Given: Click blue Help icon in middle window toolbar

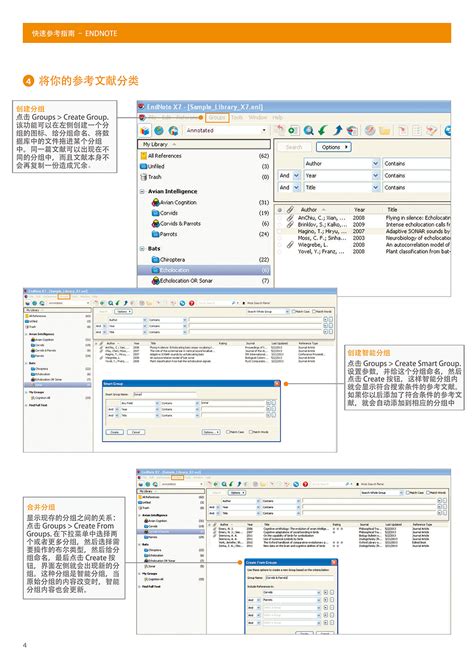Looking at the screenshot, I should point(183,303).
